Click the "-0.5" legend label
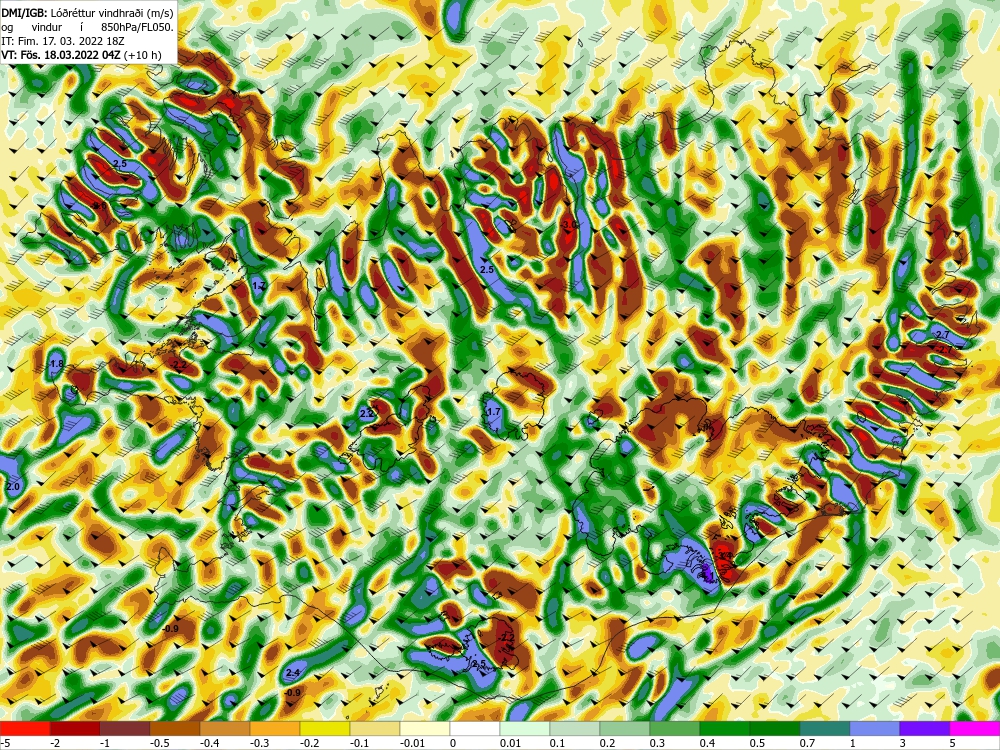The height and width of the screenshot is (750, 1000). (x=159, y=743)
